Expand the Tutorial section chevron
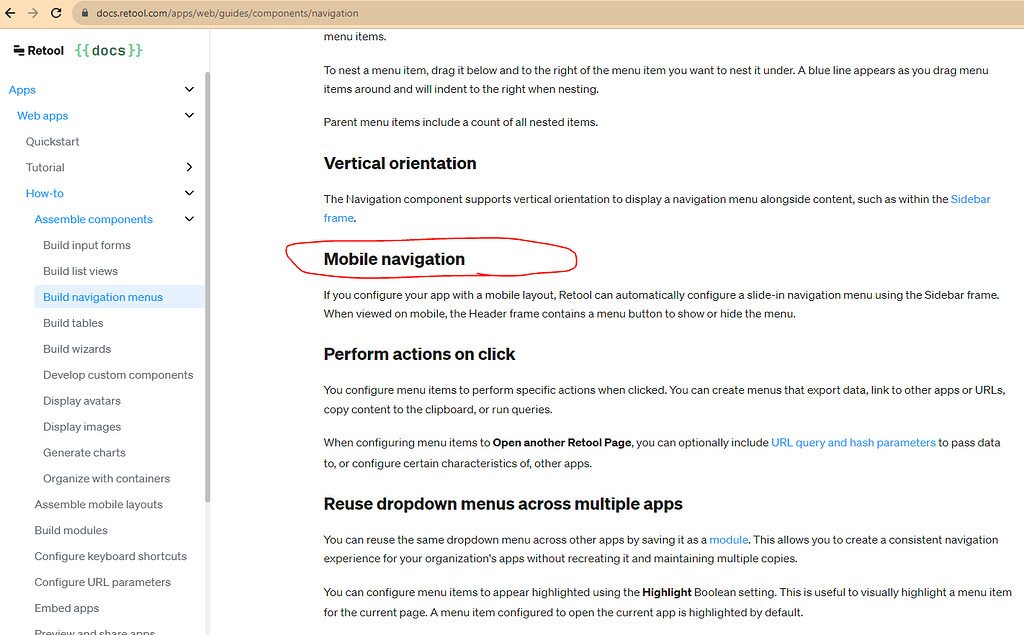This screenshot has height=635, width=1024. coord(190,168)
